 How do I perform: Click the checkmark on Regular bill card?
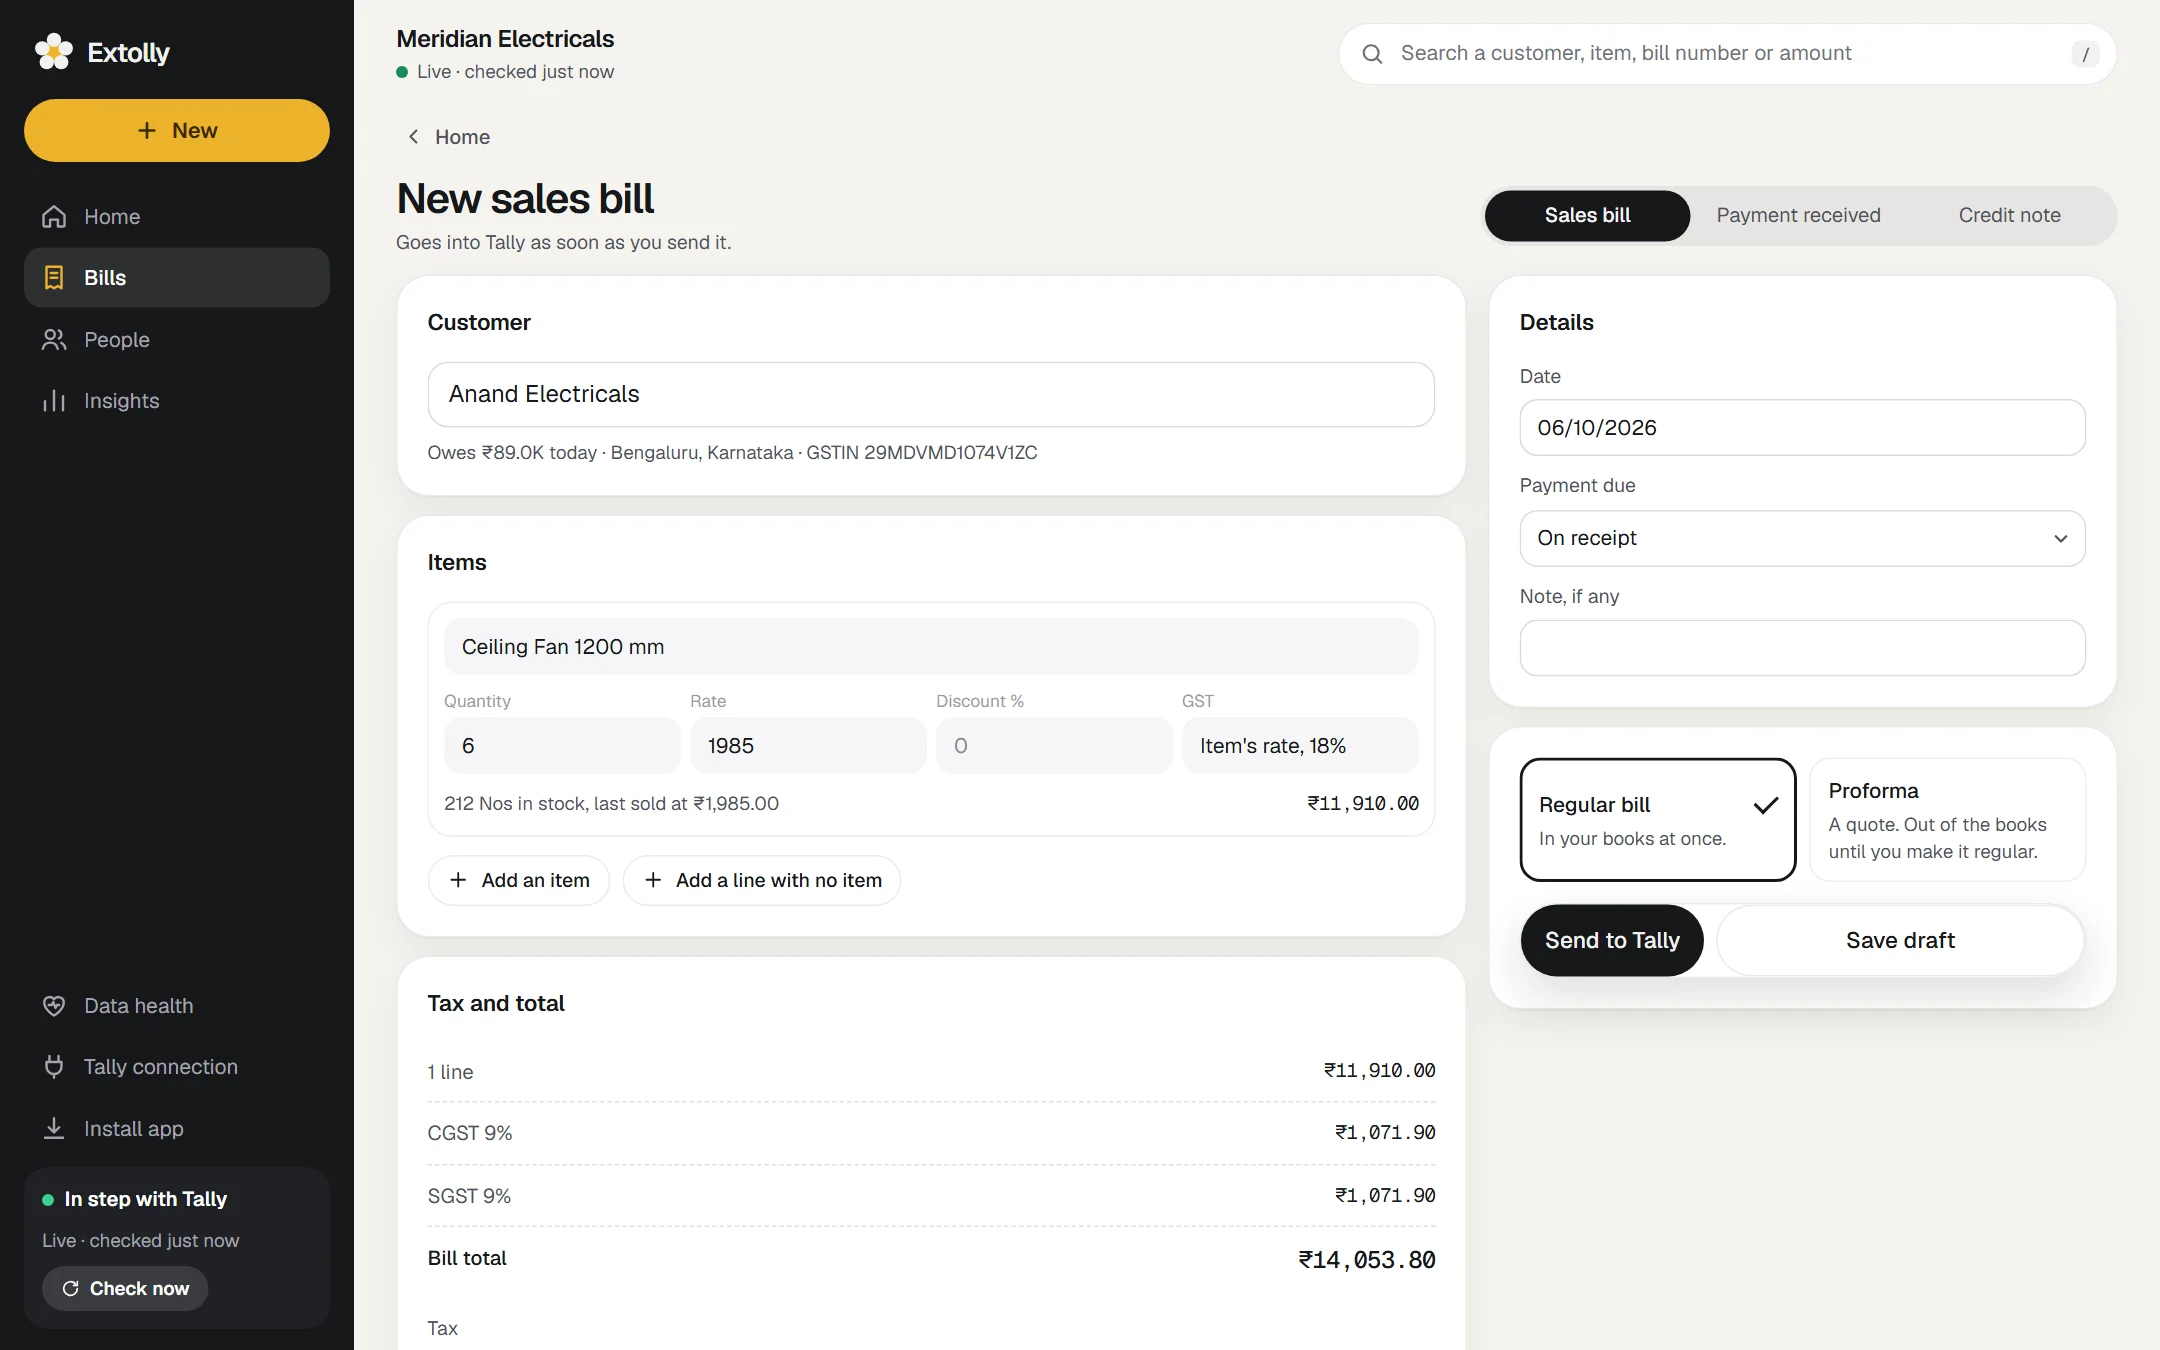[1766, 804]
